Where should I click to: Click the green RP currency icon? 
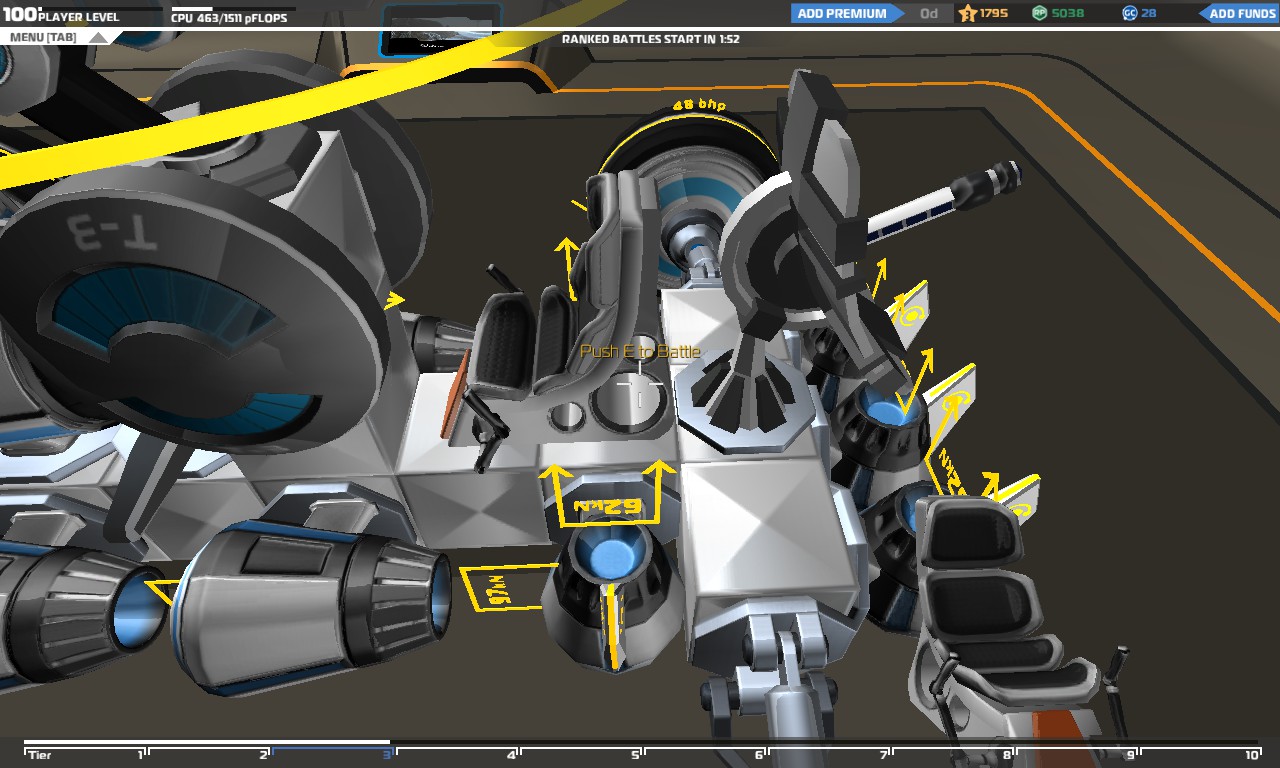point(1039,13)
